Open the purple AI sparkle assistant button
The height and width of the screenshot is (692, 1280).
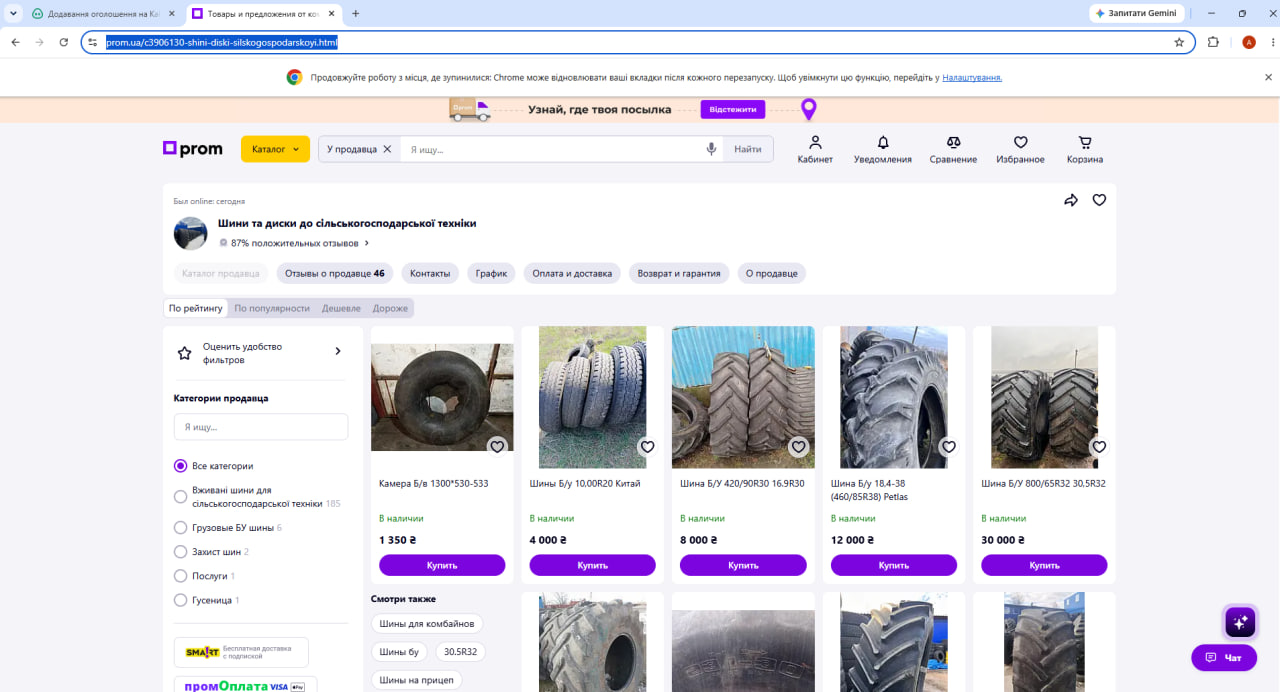(1240, 622)
